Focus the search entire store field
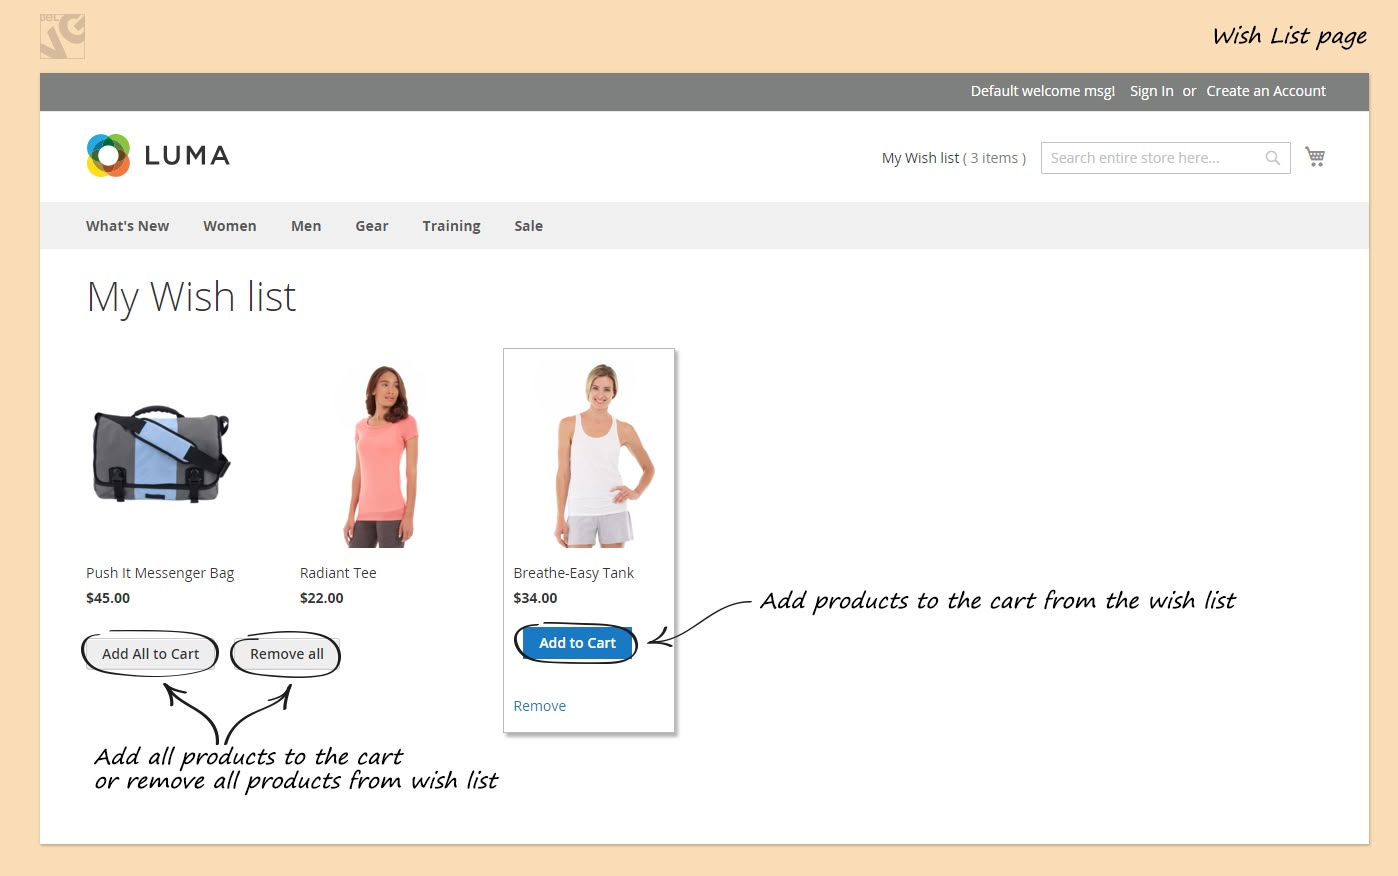Viewport: 1398px width, 876px height. pos(1150,158)
